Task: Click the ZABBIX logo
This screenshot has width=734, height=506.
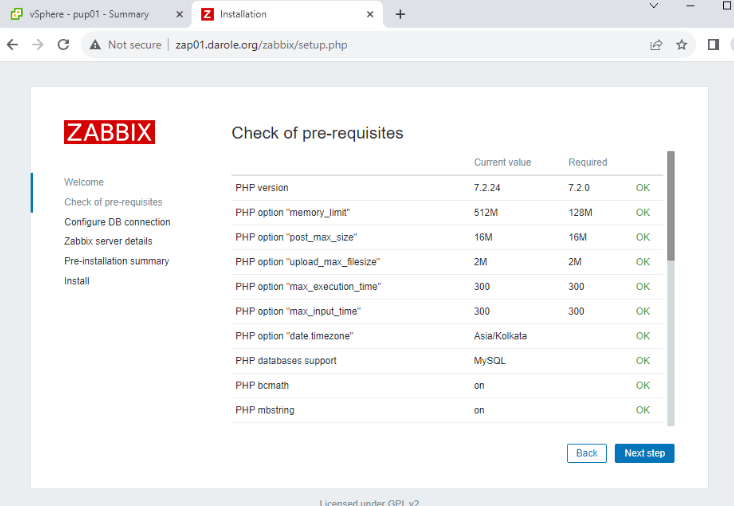Action: click(110, 132)
